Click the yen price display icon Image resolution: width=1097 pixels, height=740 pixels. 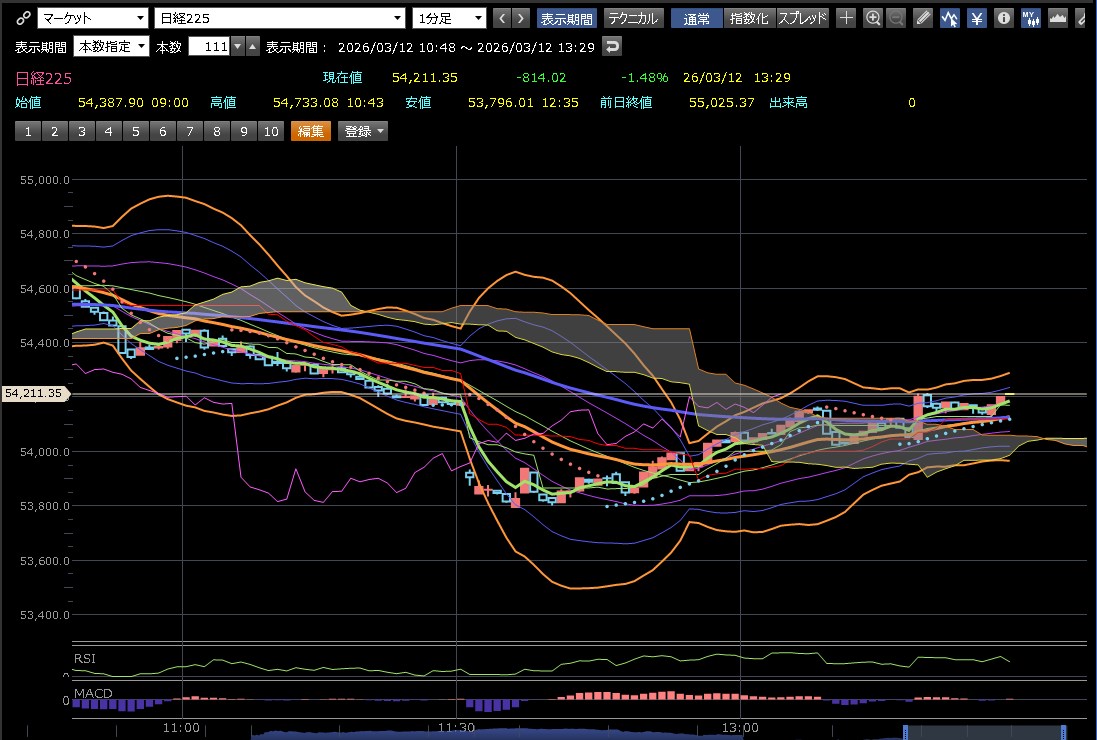(976, 18)
